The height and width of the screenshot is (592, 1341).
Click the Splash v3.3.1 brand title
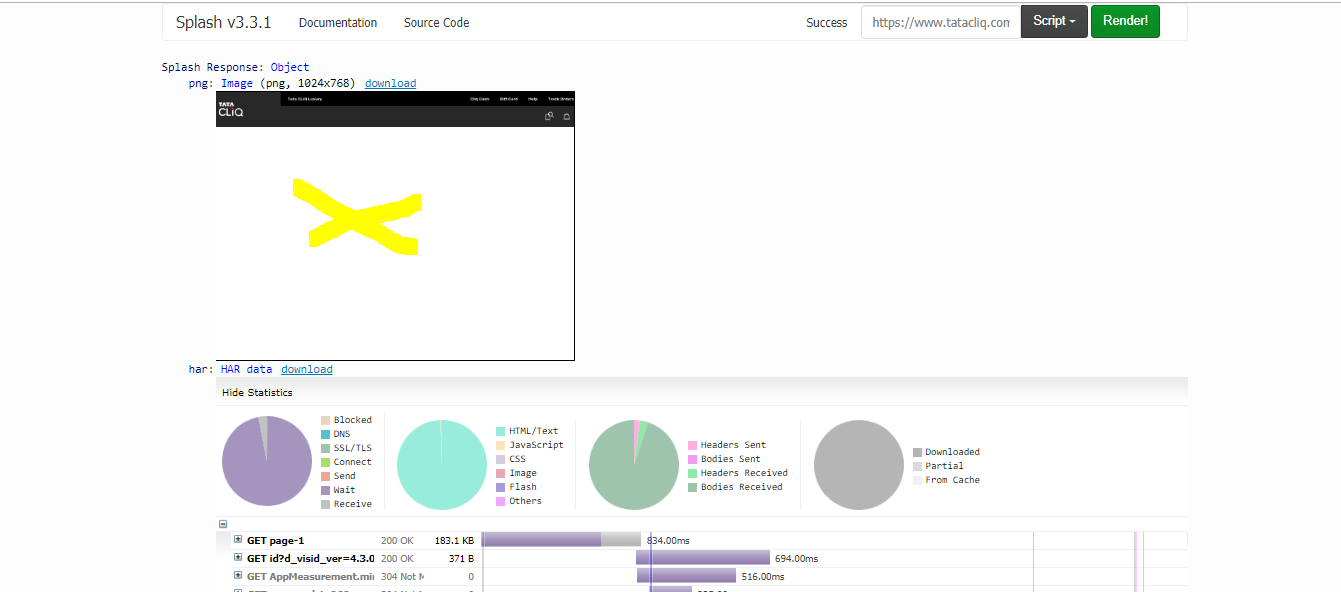[x=223, y=22]
